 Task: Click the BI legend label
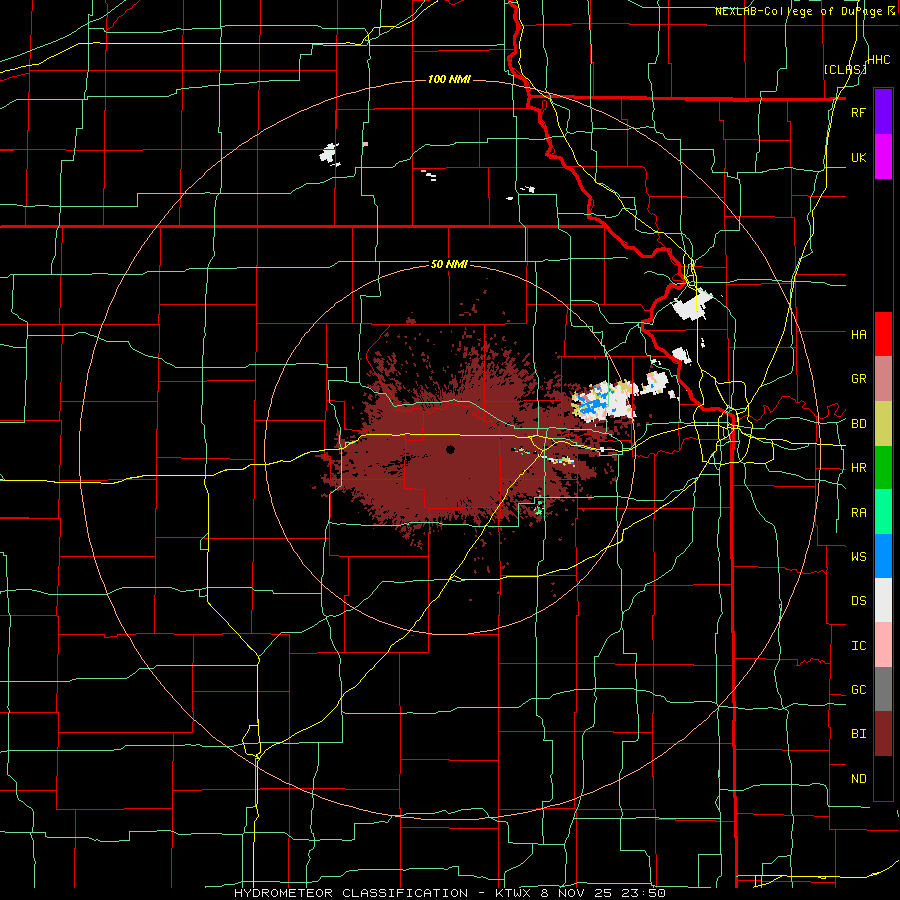858,734
